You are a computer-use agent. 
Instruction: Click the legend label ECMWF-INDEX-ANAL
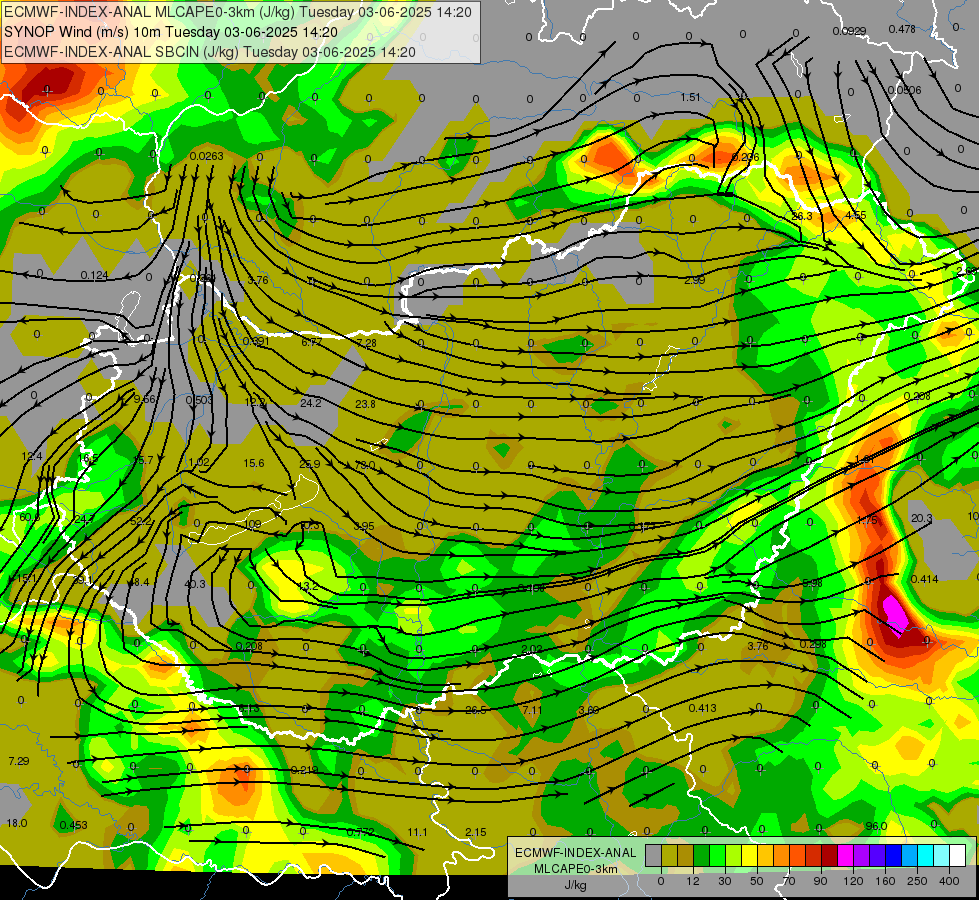point(575,853)
